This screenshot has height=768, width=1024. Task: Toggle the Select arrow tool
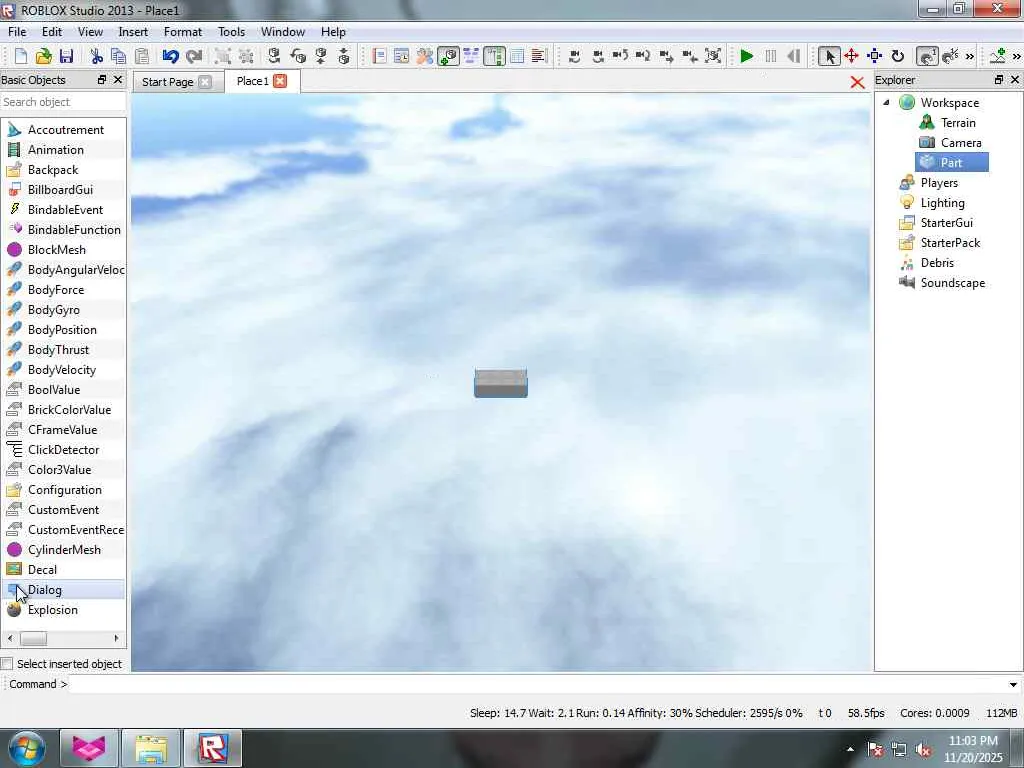tap(829, 56)
